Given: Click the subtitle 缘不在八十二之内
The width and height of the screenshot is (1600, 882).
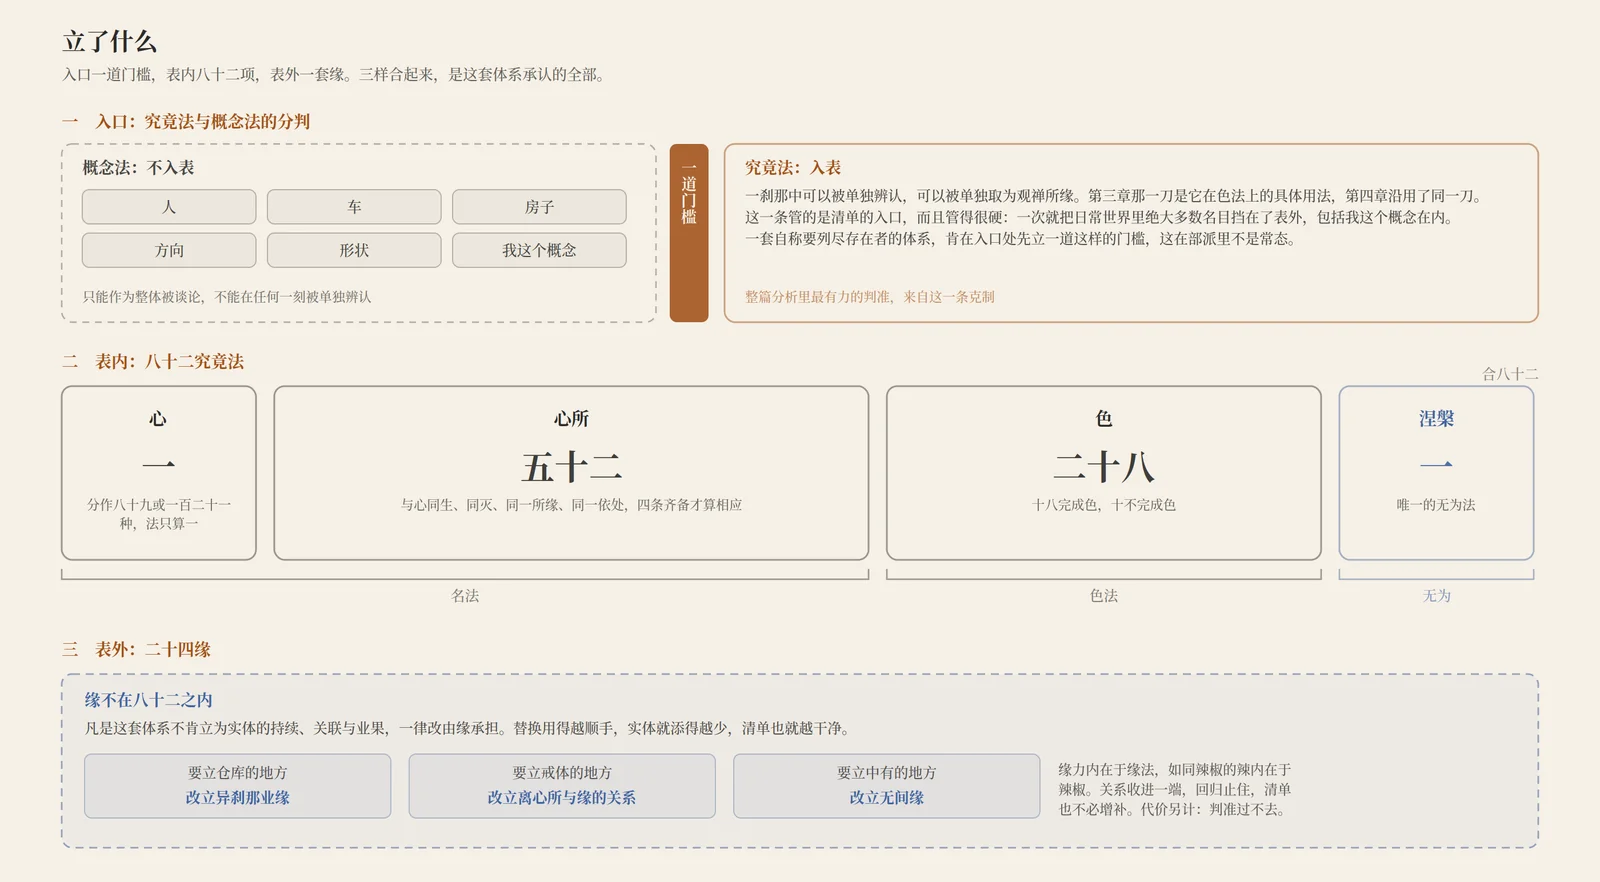Looking at the screenshot, I should (148, 700).
